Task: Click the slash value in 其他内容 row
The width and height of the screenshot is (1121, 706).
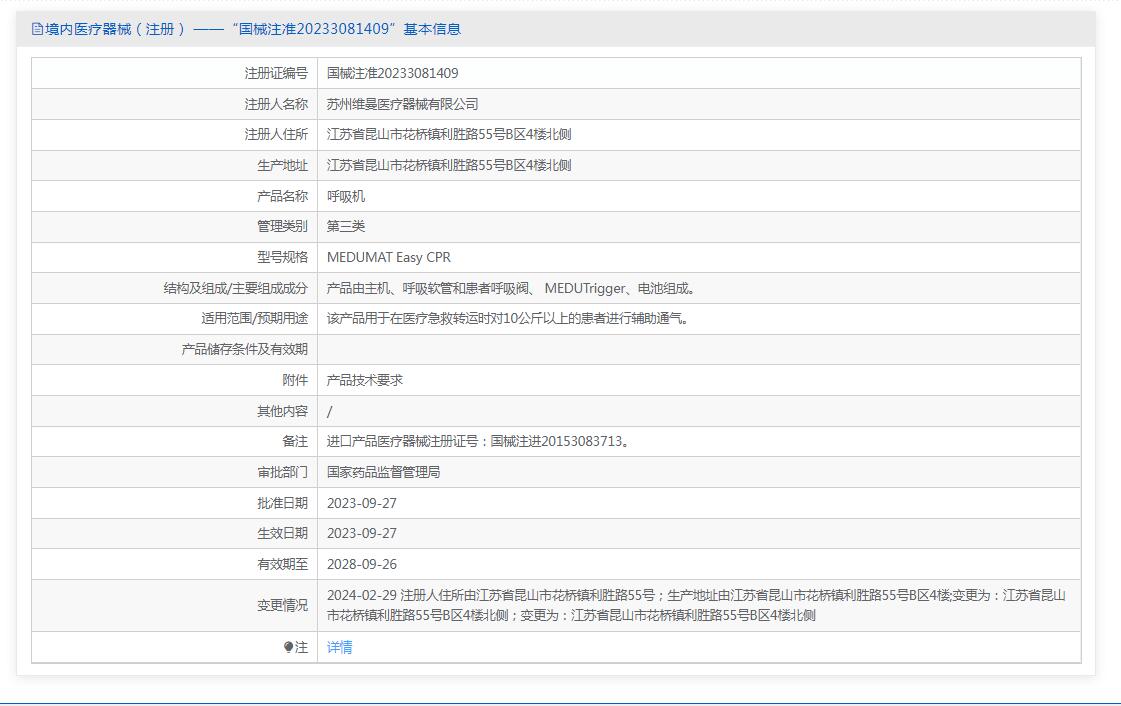Action: [330, 412]
